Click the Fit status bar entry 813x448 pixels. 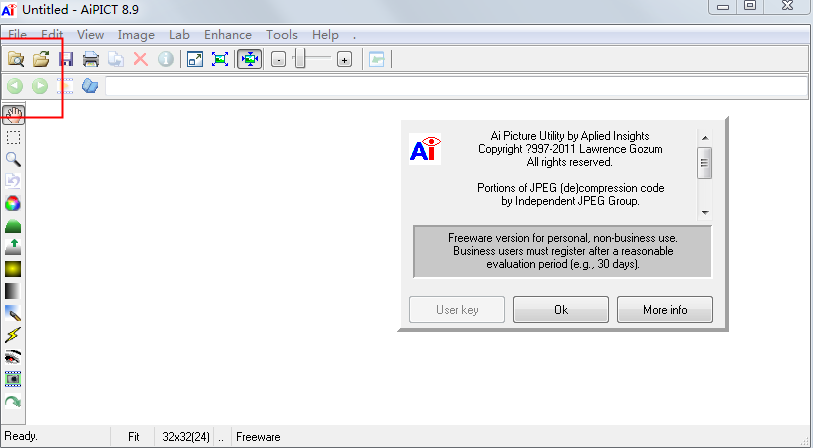point(134,437)
